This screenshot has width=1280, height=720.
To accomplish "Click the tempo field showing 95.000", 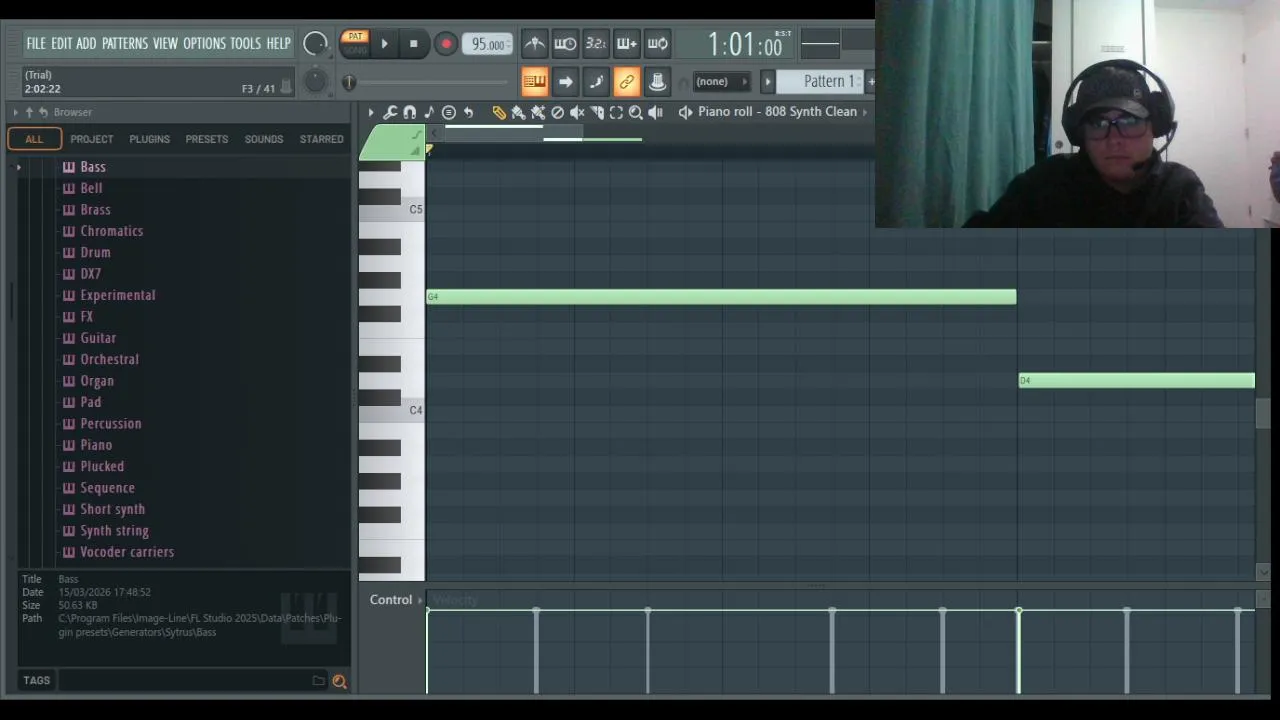I will pos(488,44).
